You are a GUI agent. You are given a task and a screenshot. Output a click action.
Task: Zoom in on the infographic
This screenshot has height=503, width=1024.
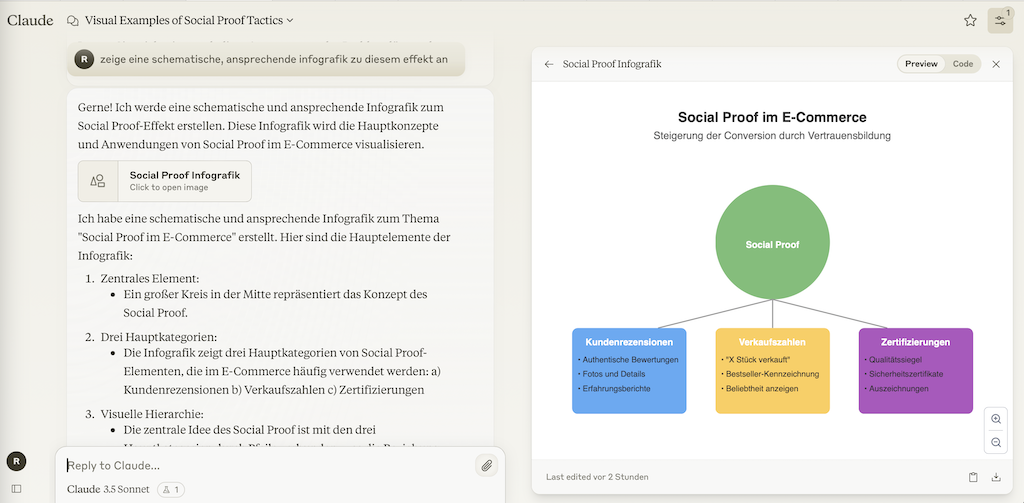pyautogui.click(x=996, y=419)
